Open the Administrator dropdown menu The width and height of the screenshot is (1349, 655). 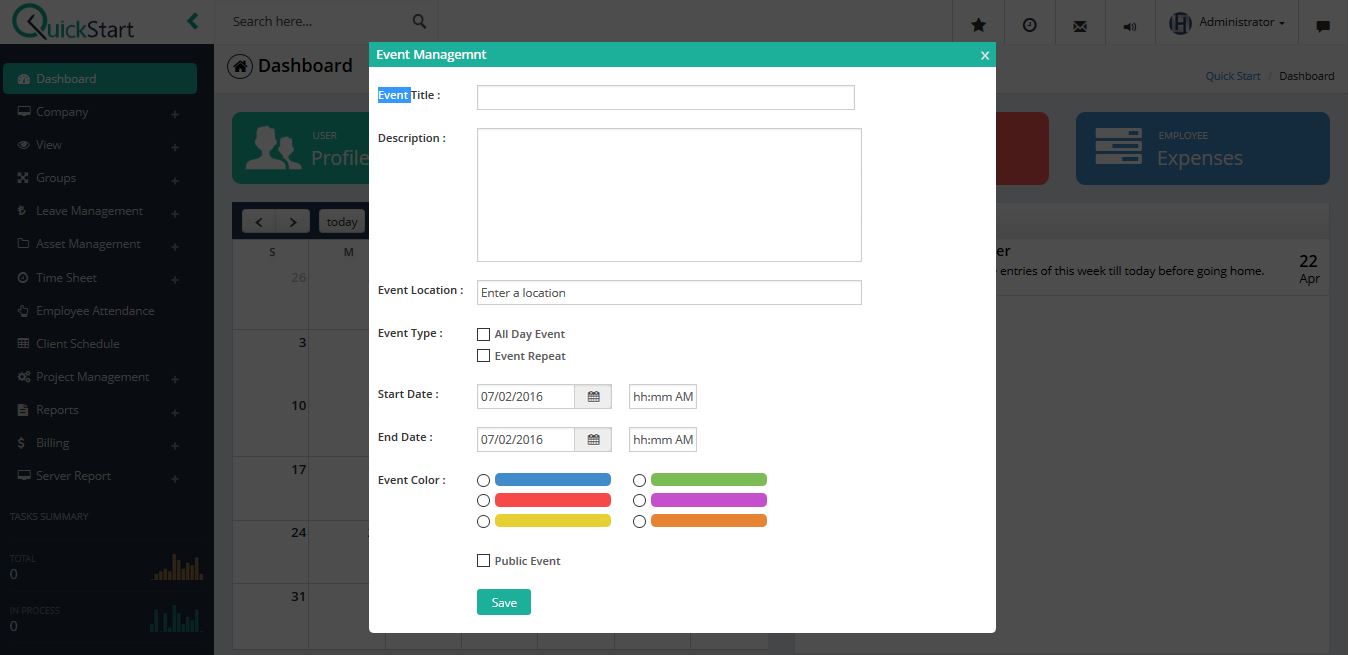(x=1227, y=21)
